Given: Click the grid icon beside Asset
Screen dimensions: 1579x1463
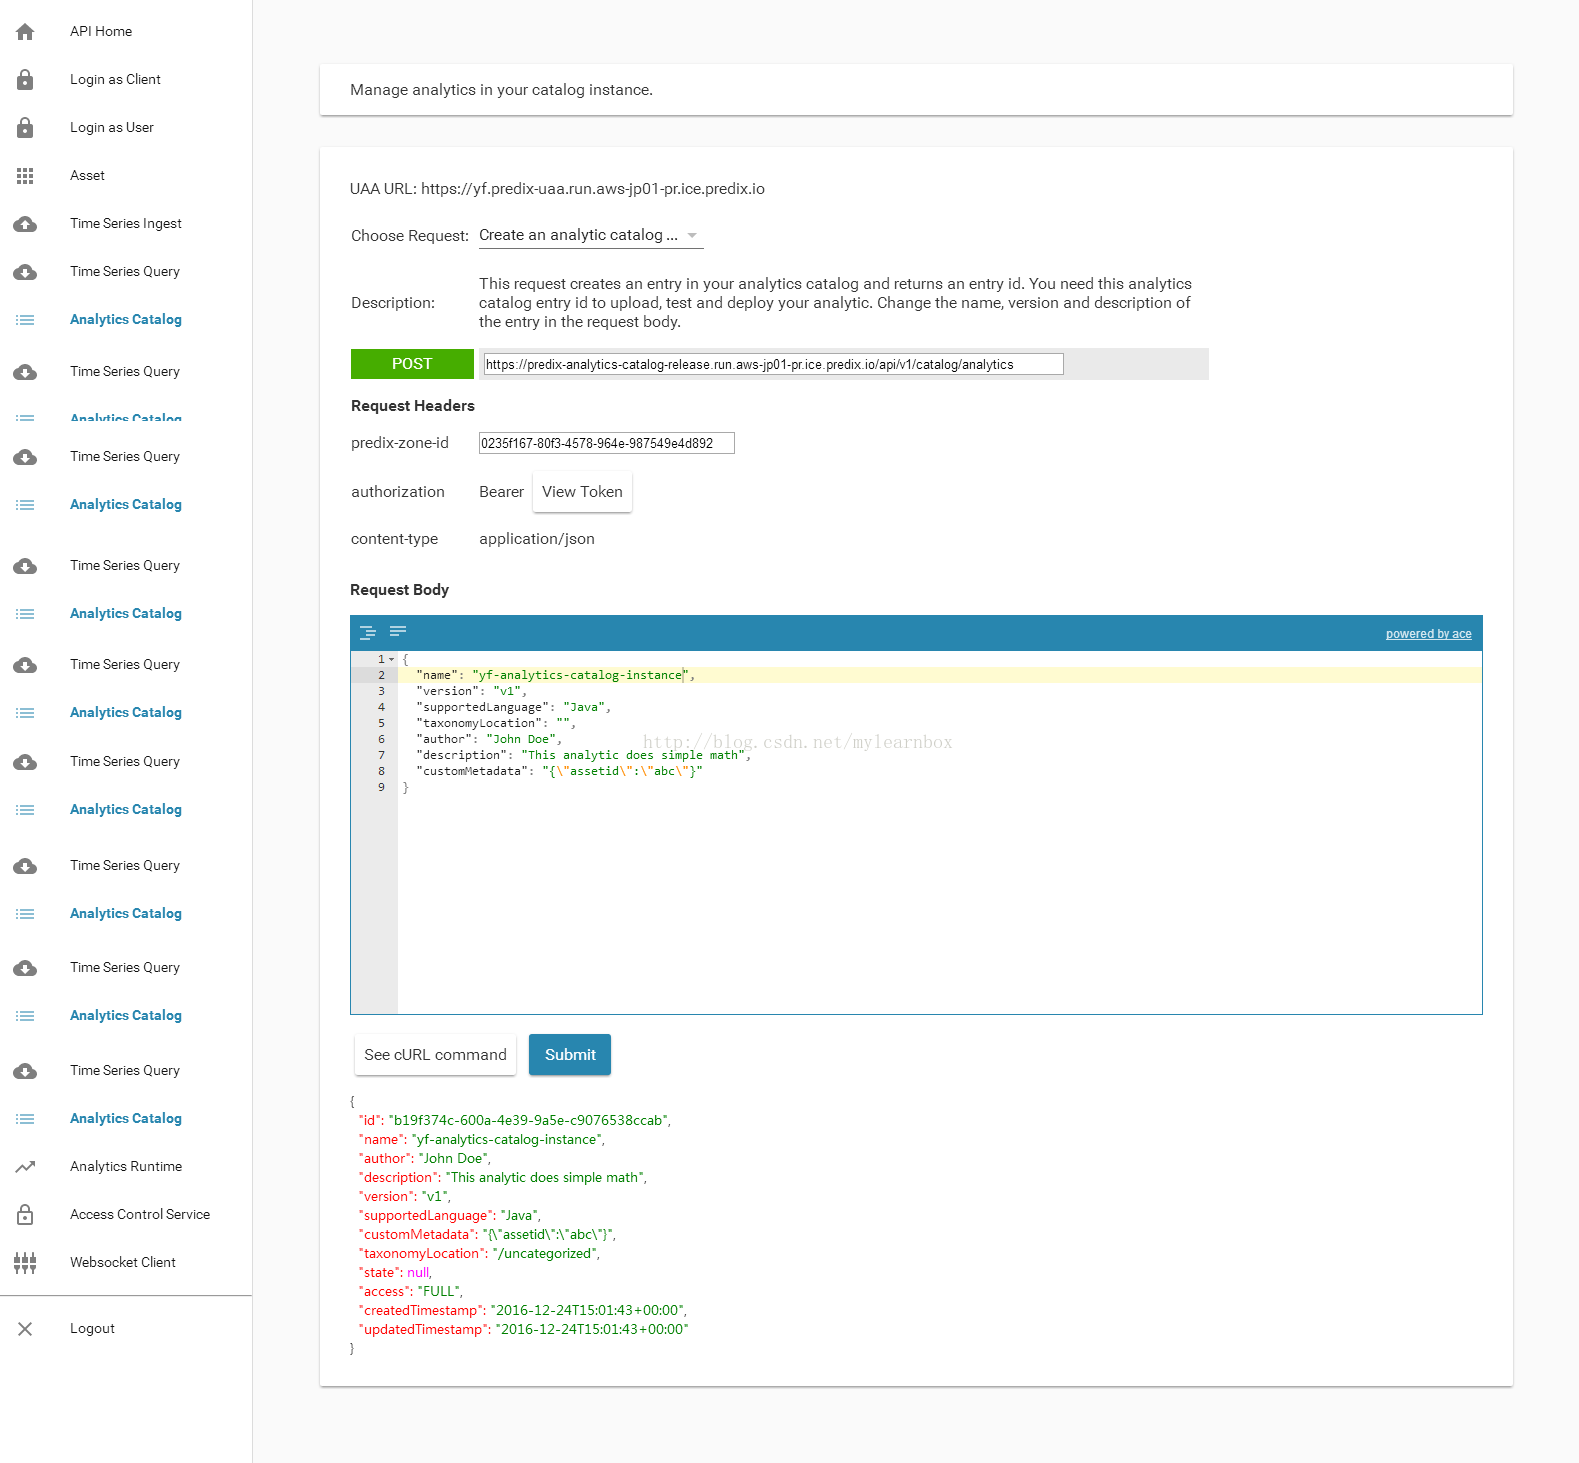Looking at the screenshot, I should click(25, 176).
